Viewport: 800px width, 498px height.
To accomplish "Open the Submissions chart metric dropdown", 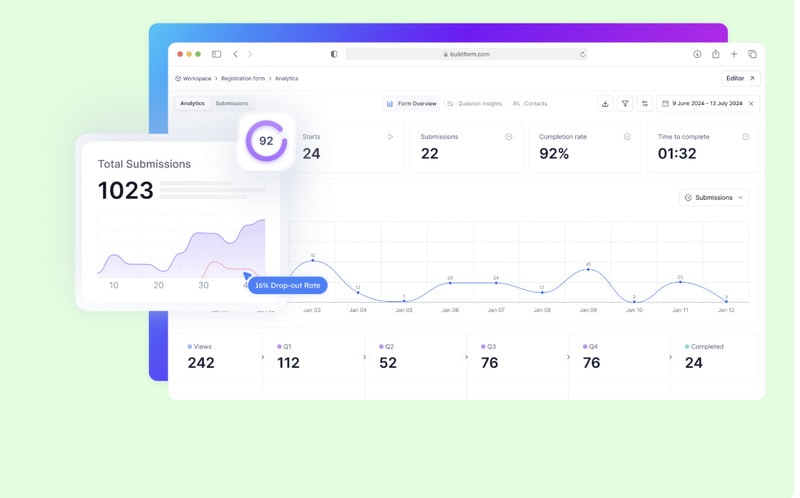I will click(714, 198).
